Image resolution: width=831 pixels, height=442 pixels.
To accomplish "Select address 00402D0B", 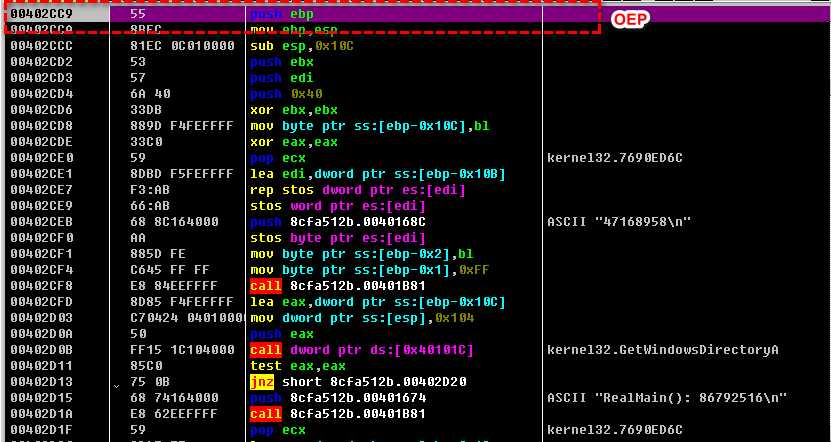I will point(41,350).
